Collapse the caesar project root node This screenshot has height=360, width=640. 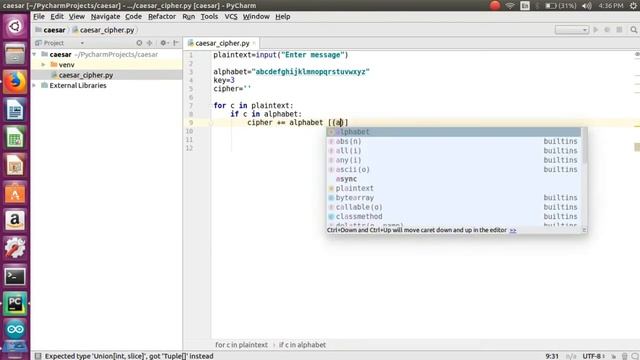(35, 54)
